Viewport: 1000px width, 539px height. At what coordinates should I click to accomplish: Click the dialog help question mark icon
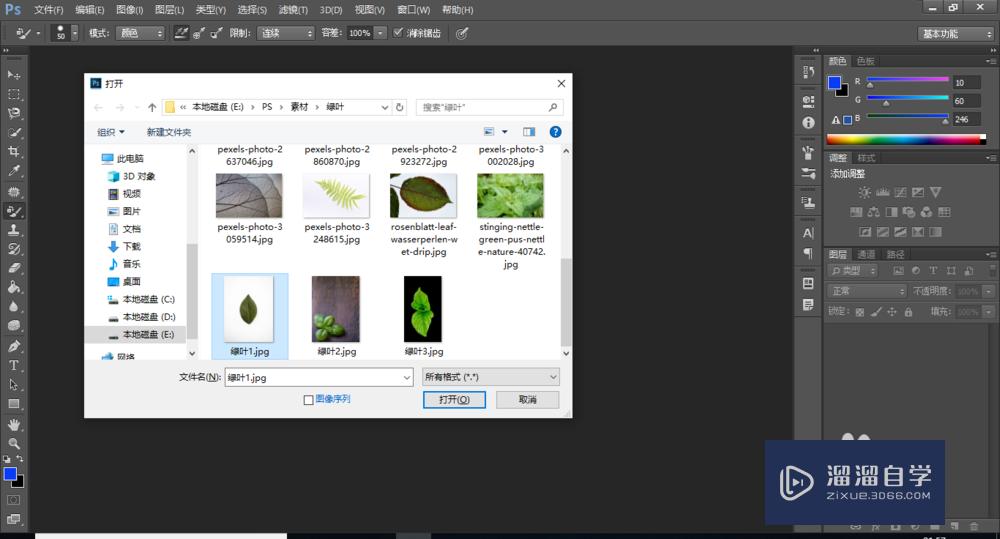[555, 131]
